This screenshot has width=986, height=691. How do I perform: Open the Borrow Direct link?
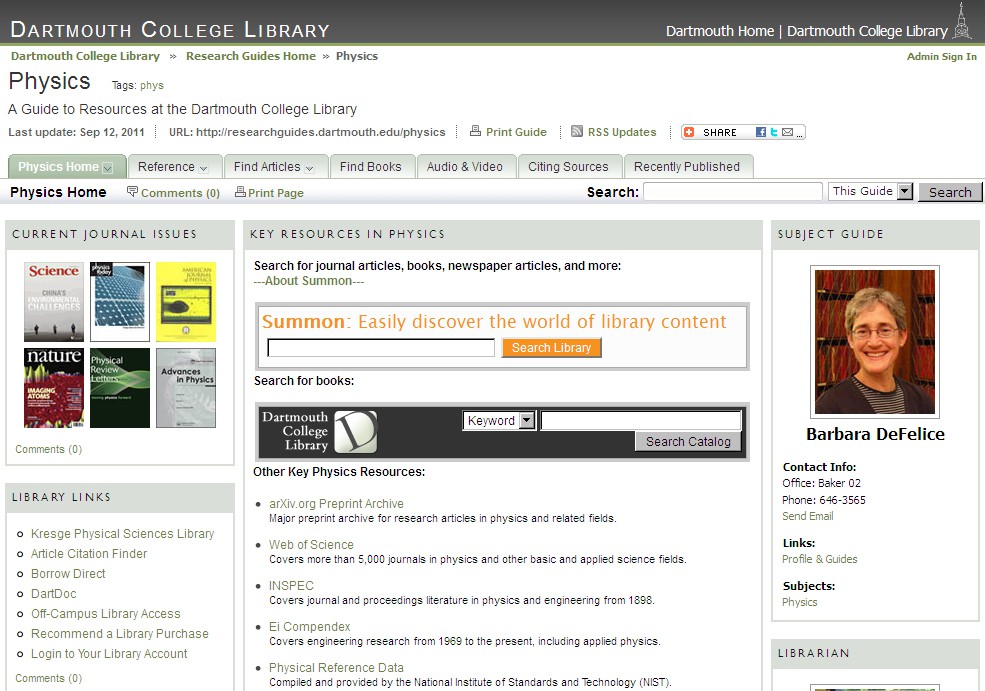coord(68,573)
